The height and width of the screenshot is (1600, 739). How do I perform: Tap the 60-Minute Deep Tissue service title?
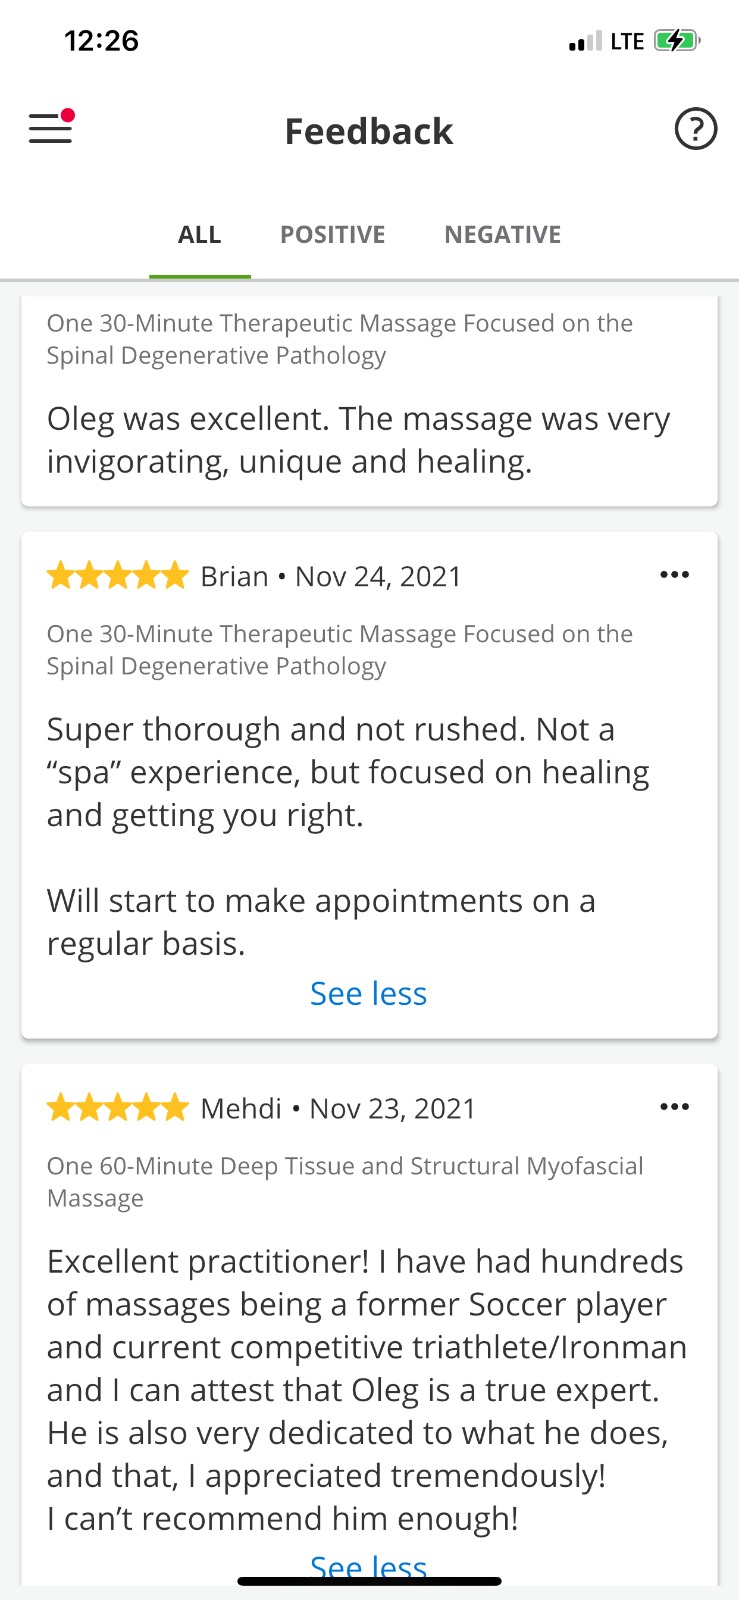point(345,1182)
